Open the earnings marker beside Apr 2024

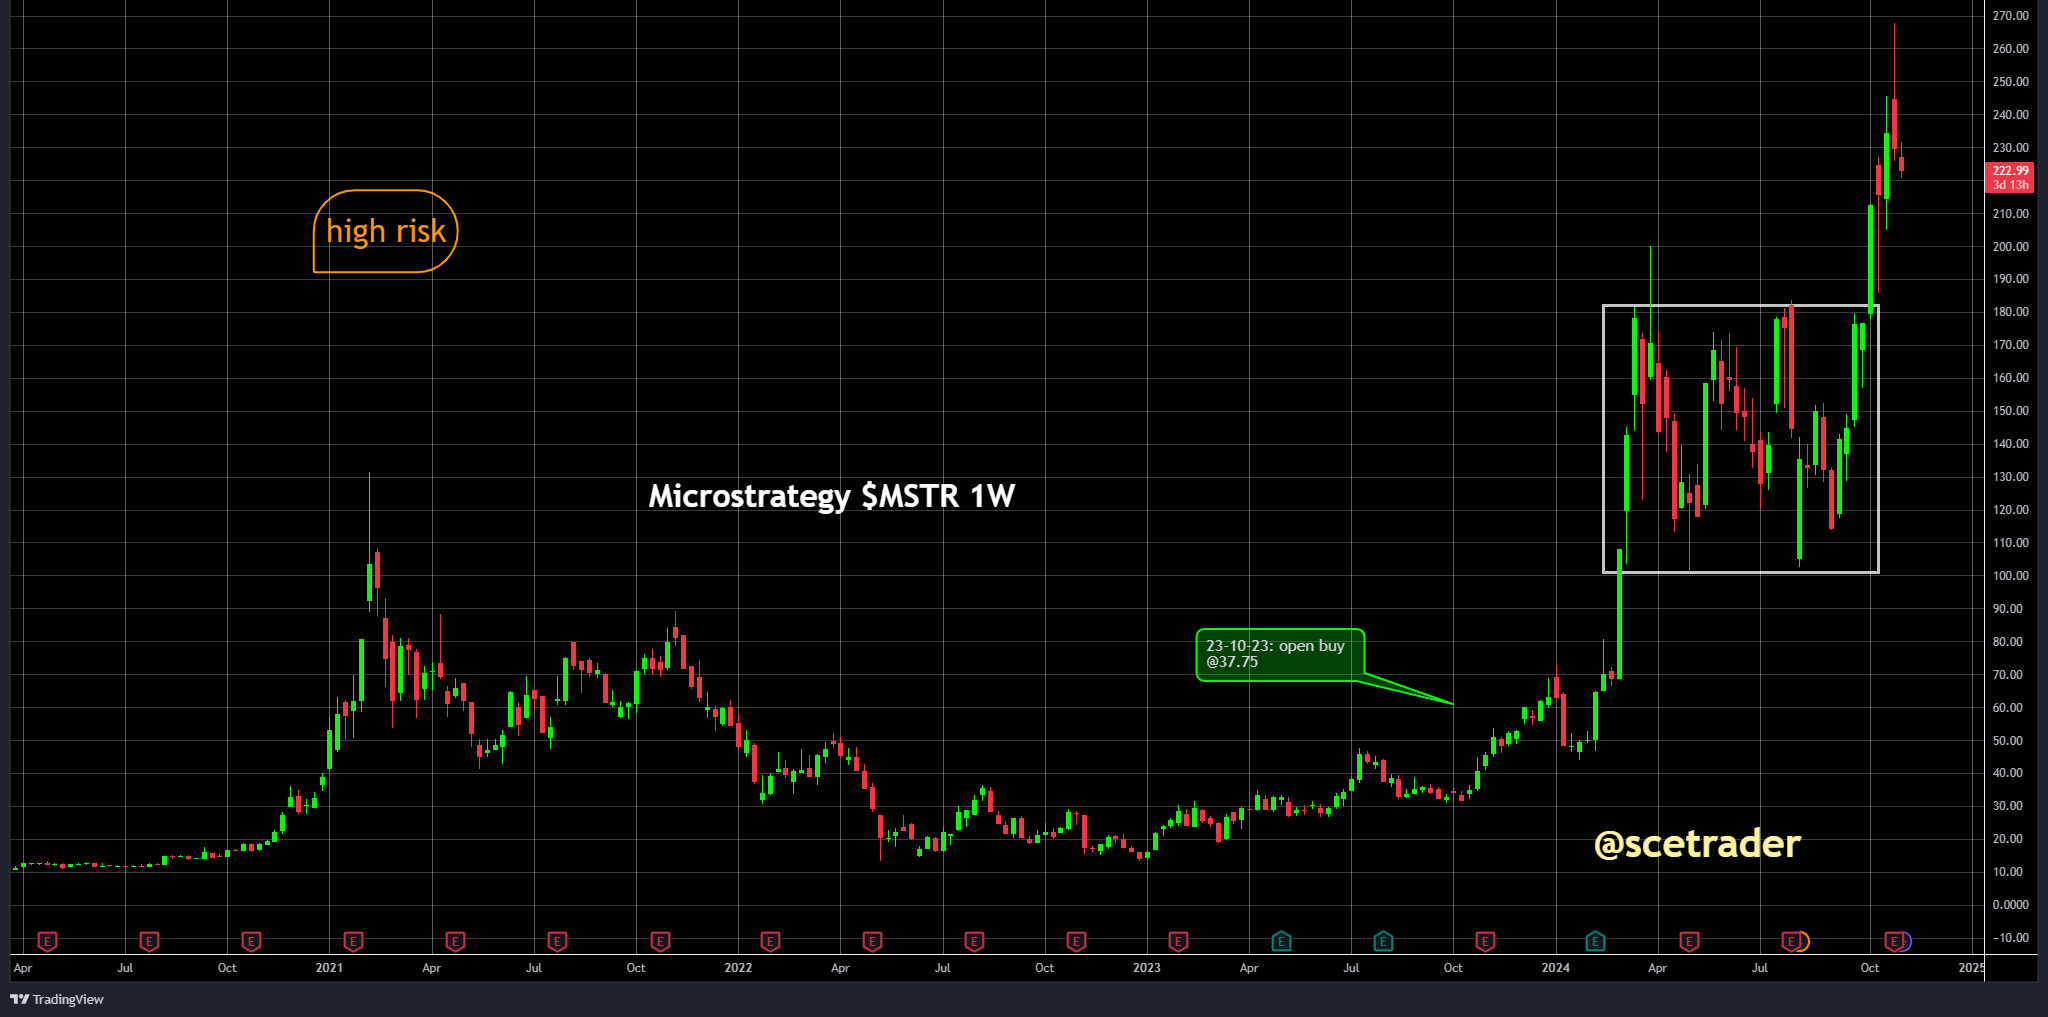tap(1689, 941)
